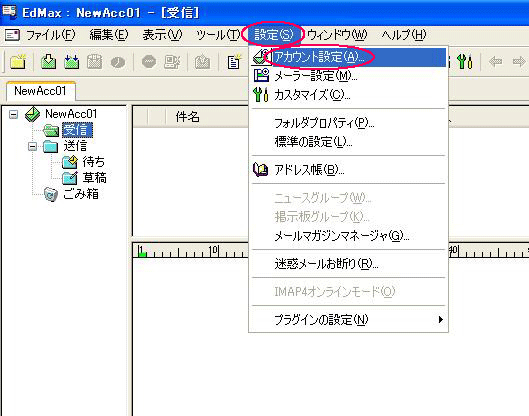
Task: Choose カスタマイズ(C)... from the menu
Action: click(349, 95)
